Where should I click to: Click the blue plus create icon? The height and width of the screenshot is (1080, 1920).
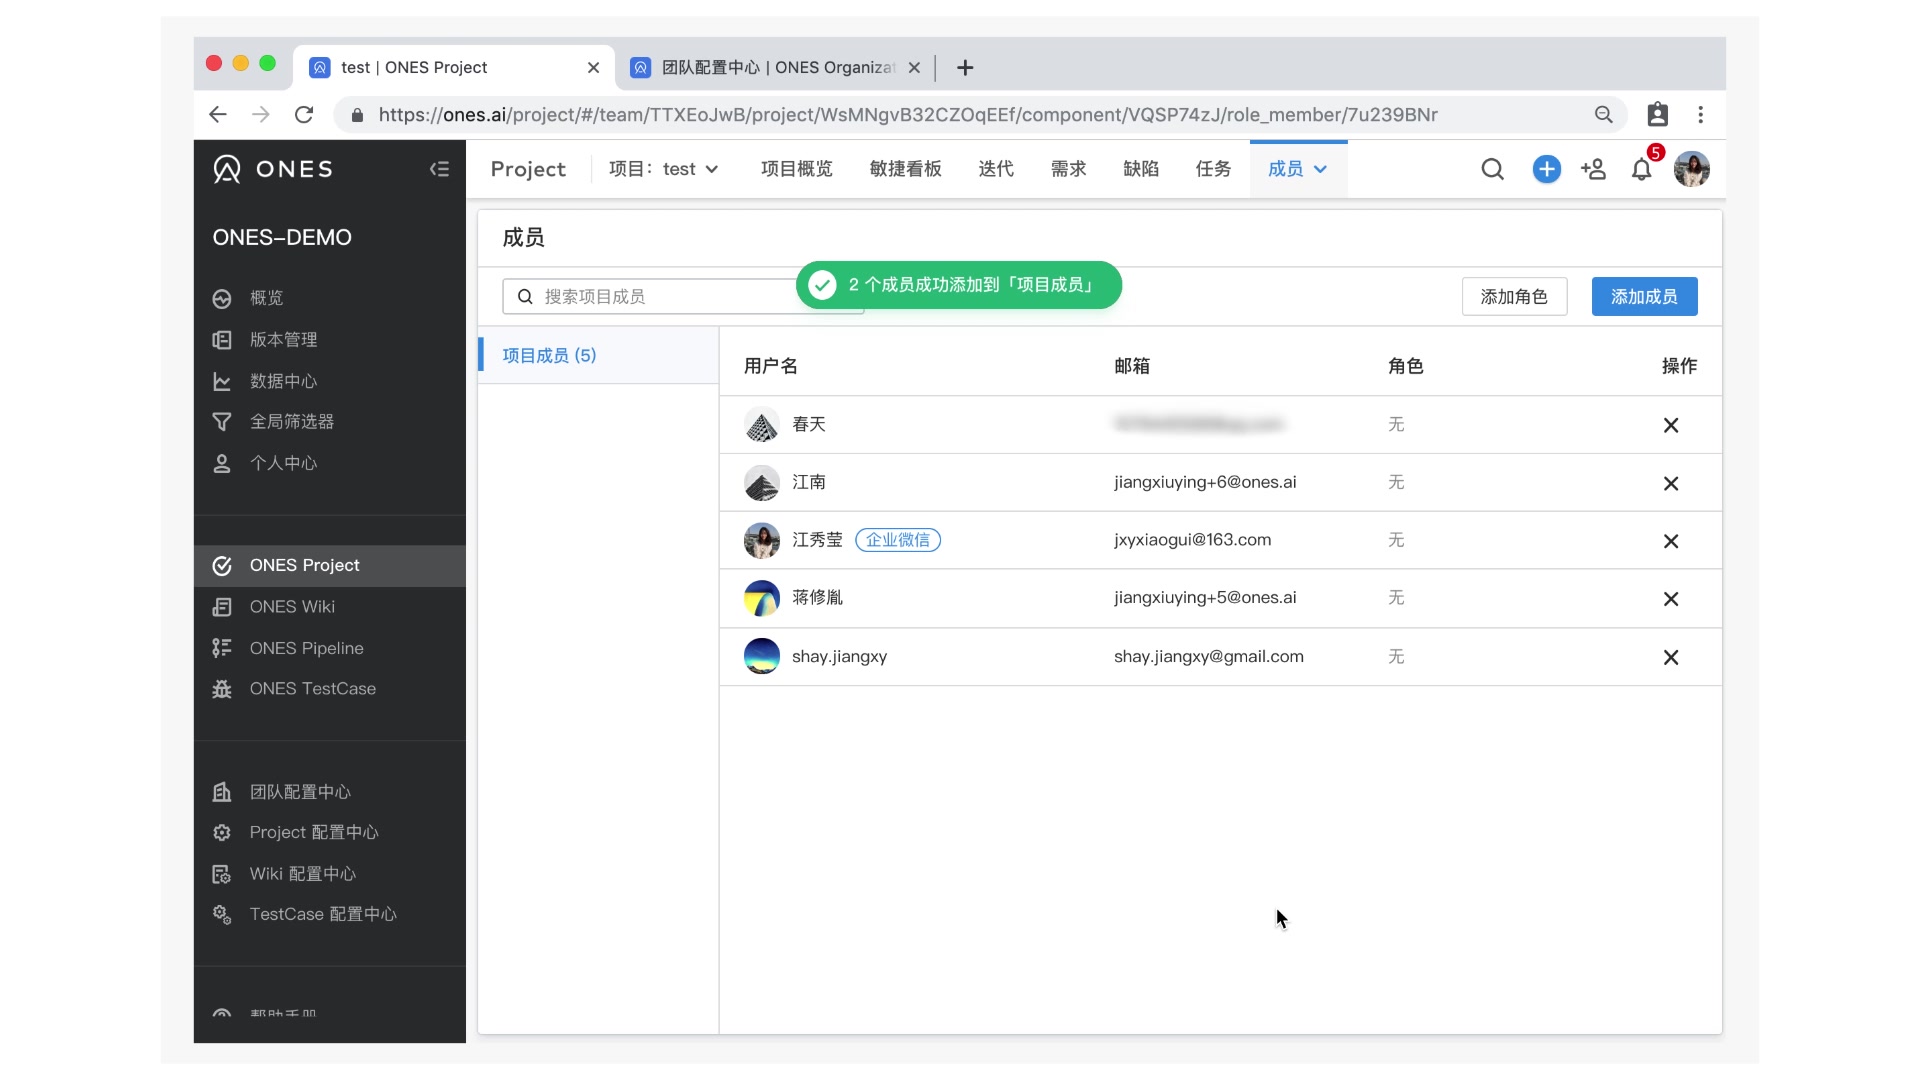click(1546, 169)
